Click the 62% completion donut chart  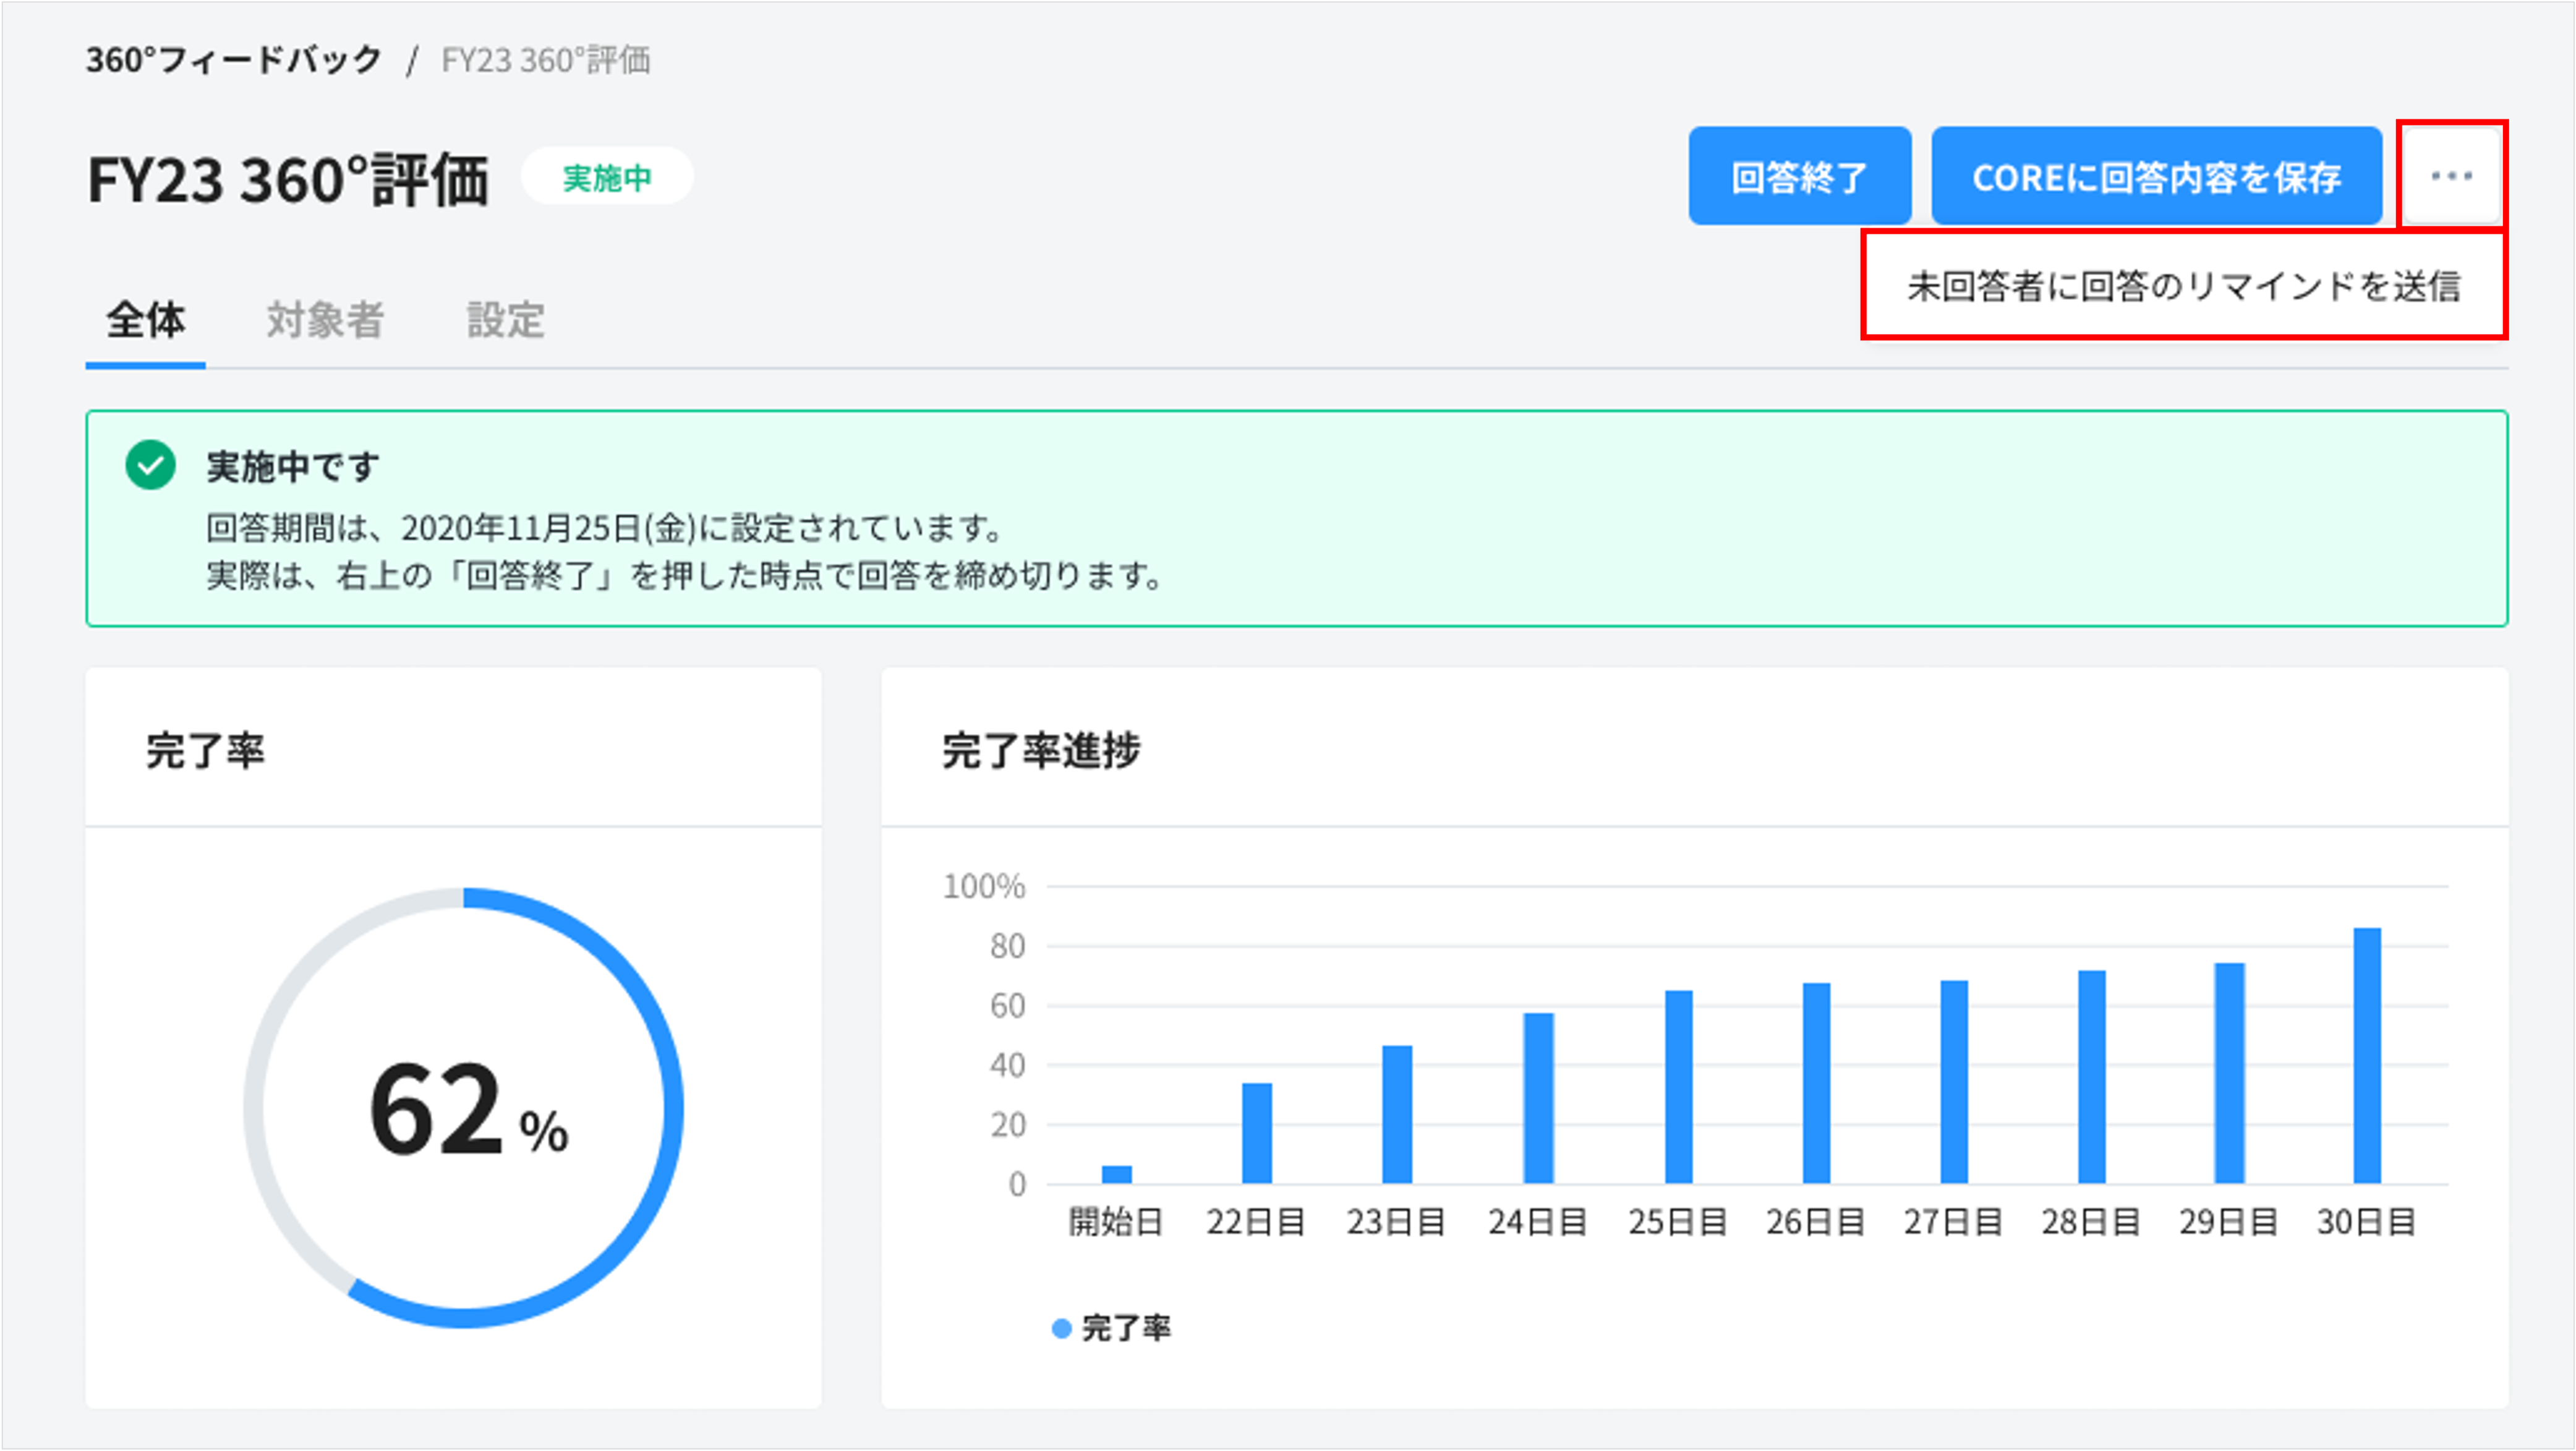(x=464, y=1108)
